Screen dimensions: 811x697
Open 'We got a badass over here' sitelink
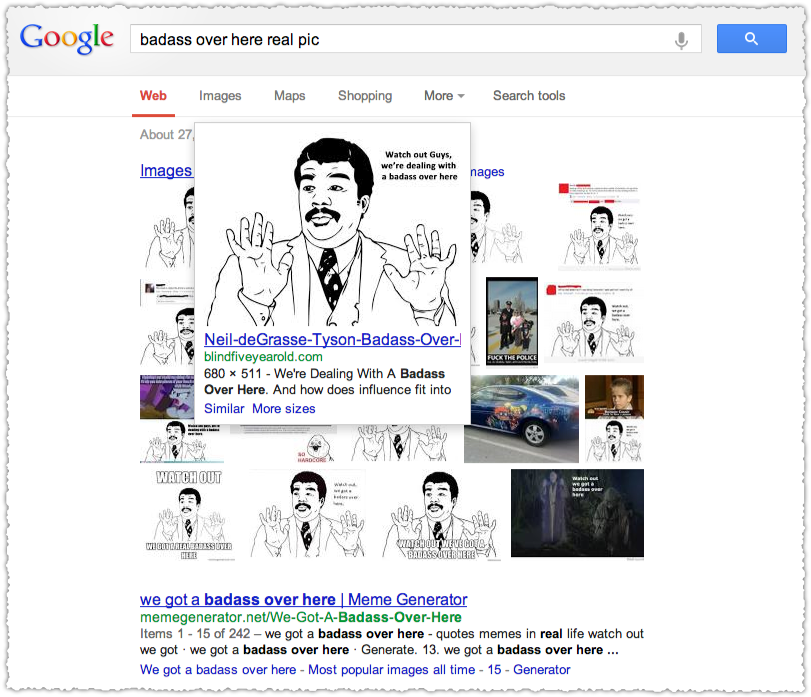click(x=218, y=670)
